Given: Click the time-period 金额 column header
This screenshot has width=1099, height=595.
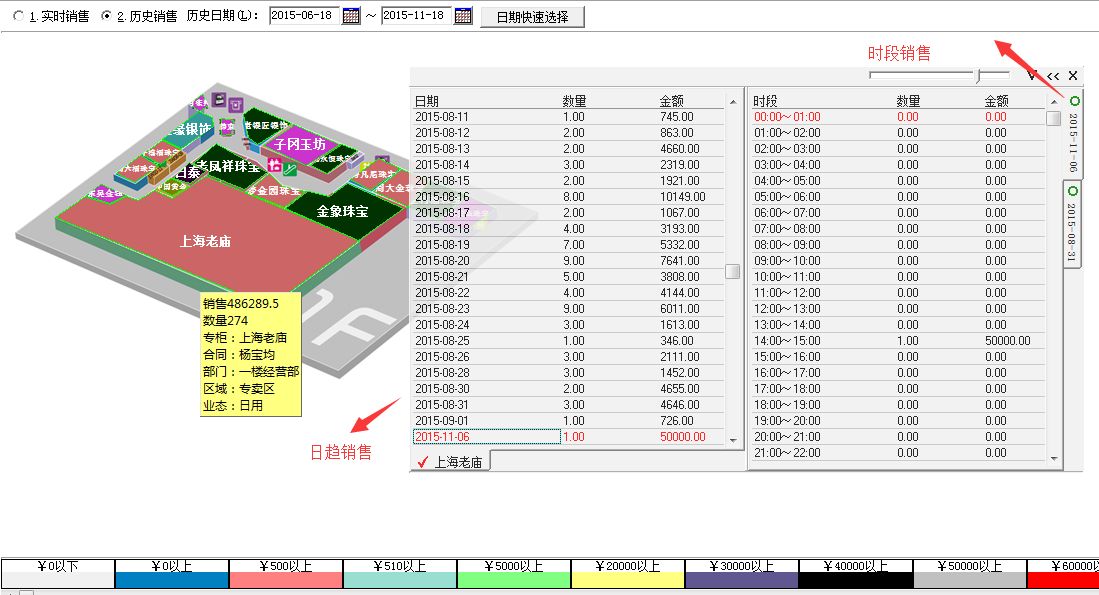Looking at the screenshot, I should point(997,101).
